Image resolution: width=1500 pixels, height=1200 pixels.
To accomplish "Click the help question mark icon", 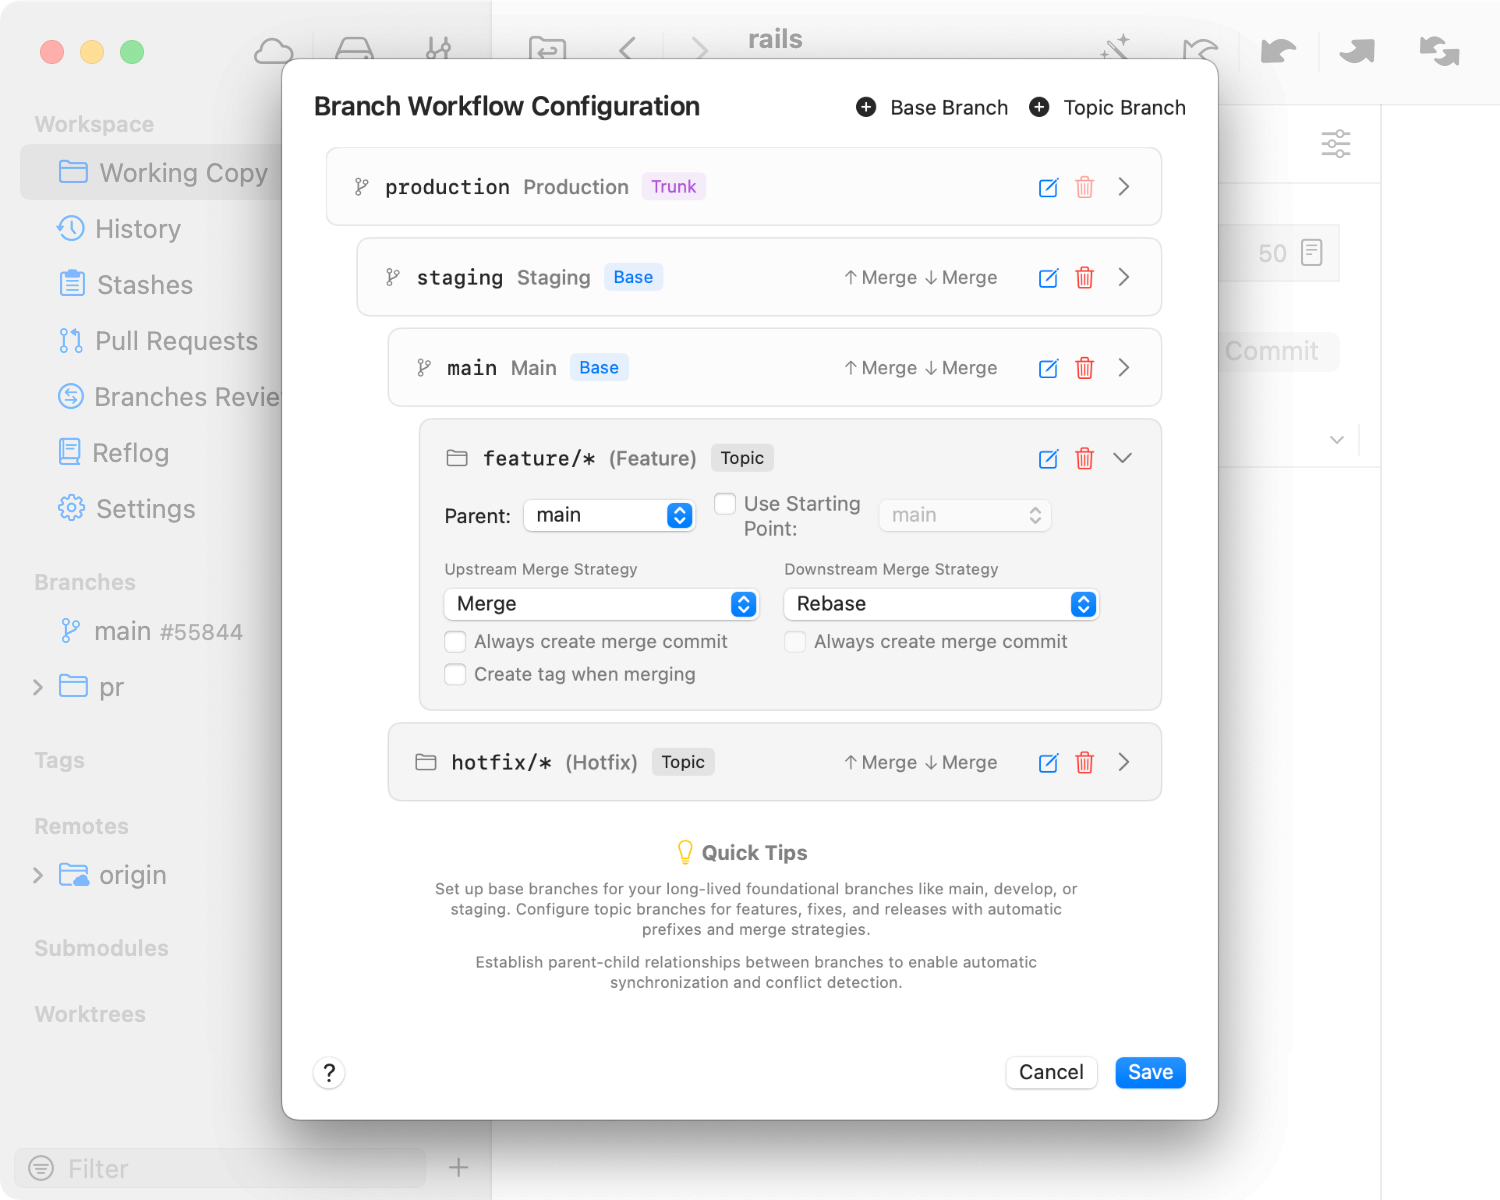I will [x=329, y=1072].
